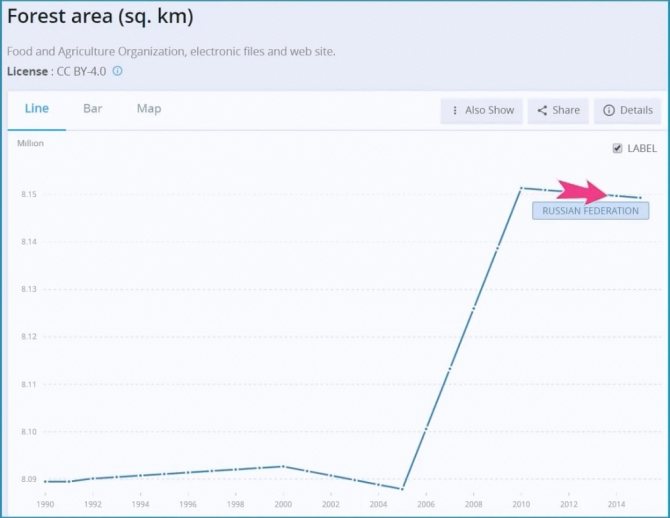Click the Russian Federation series label
Image resolution: width=670 pixels, height=518 pixels.
tap(590, 211)
